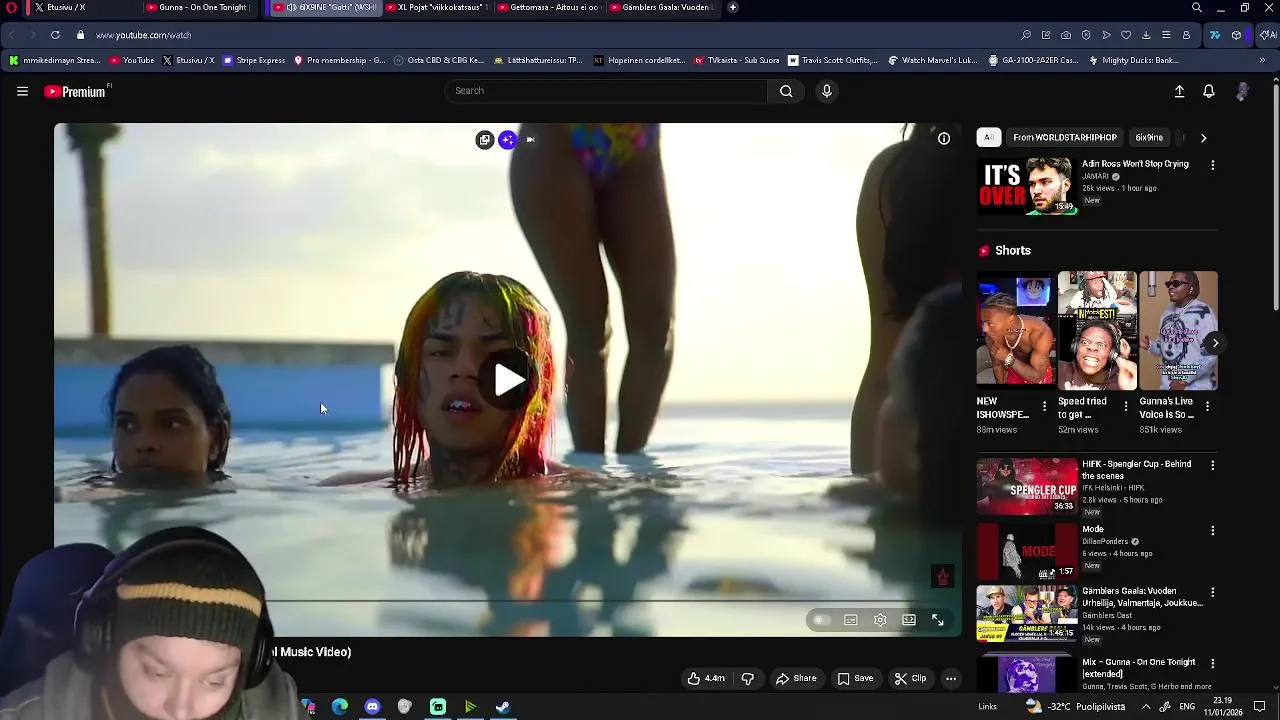The height and width of the screenshot is (720, 1280).
Task: Open a new browser tab
Action: point(732,8)
